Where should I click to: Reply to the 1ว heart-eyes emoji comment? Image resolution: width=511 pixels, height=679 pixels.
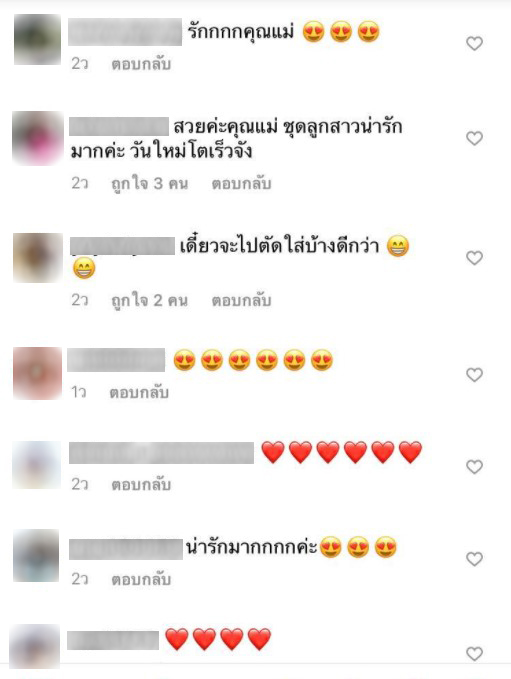[139, 392]
